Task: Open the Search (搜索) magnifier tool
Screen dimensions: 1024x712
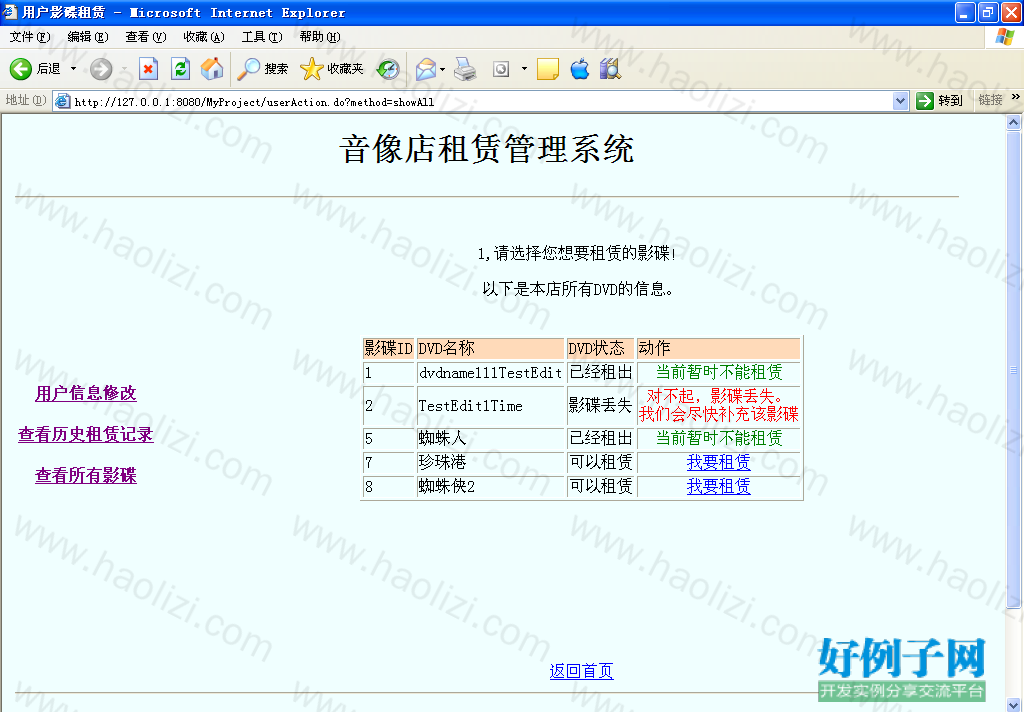Action: tap(262, 69)
